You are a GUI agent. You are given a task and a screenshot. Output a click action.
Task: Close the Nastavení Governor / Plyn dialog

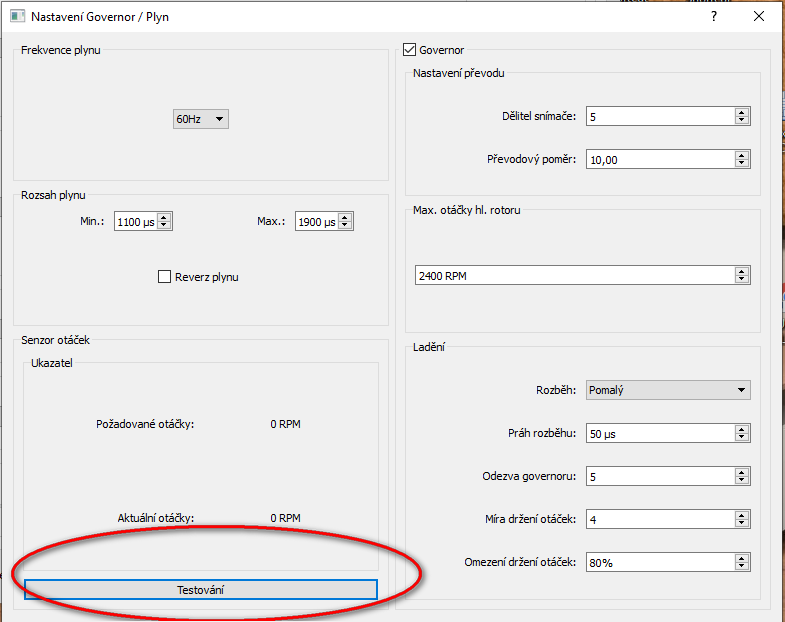click(x=759, y=17)
